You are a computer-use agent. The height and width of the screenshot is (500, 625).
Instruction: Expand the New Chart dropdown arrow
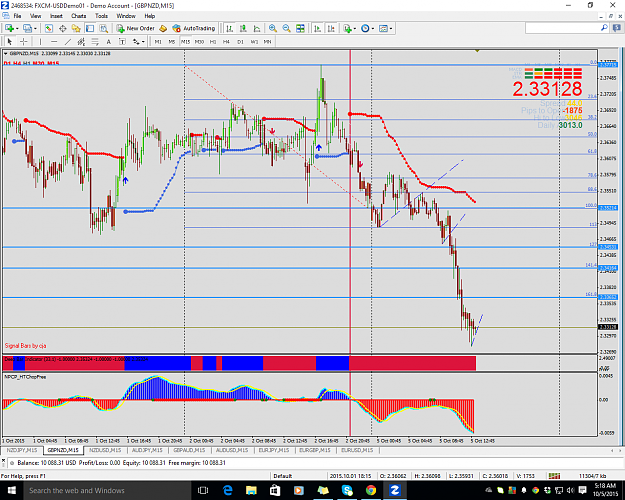pos(17,28)
